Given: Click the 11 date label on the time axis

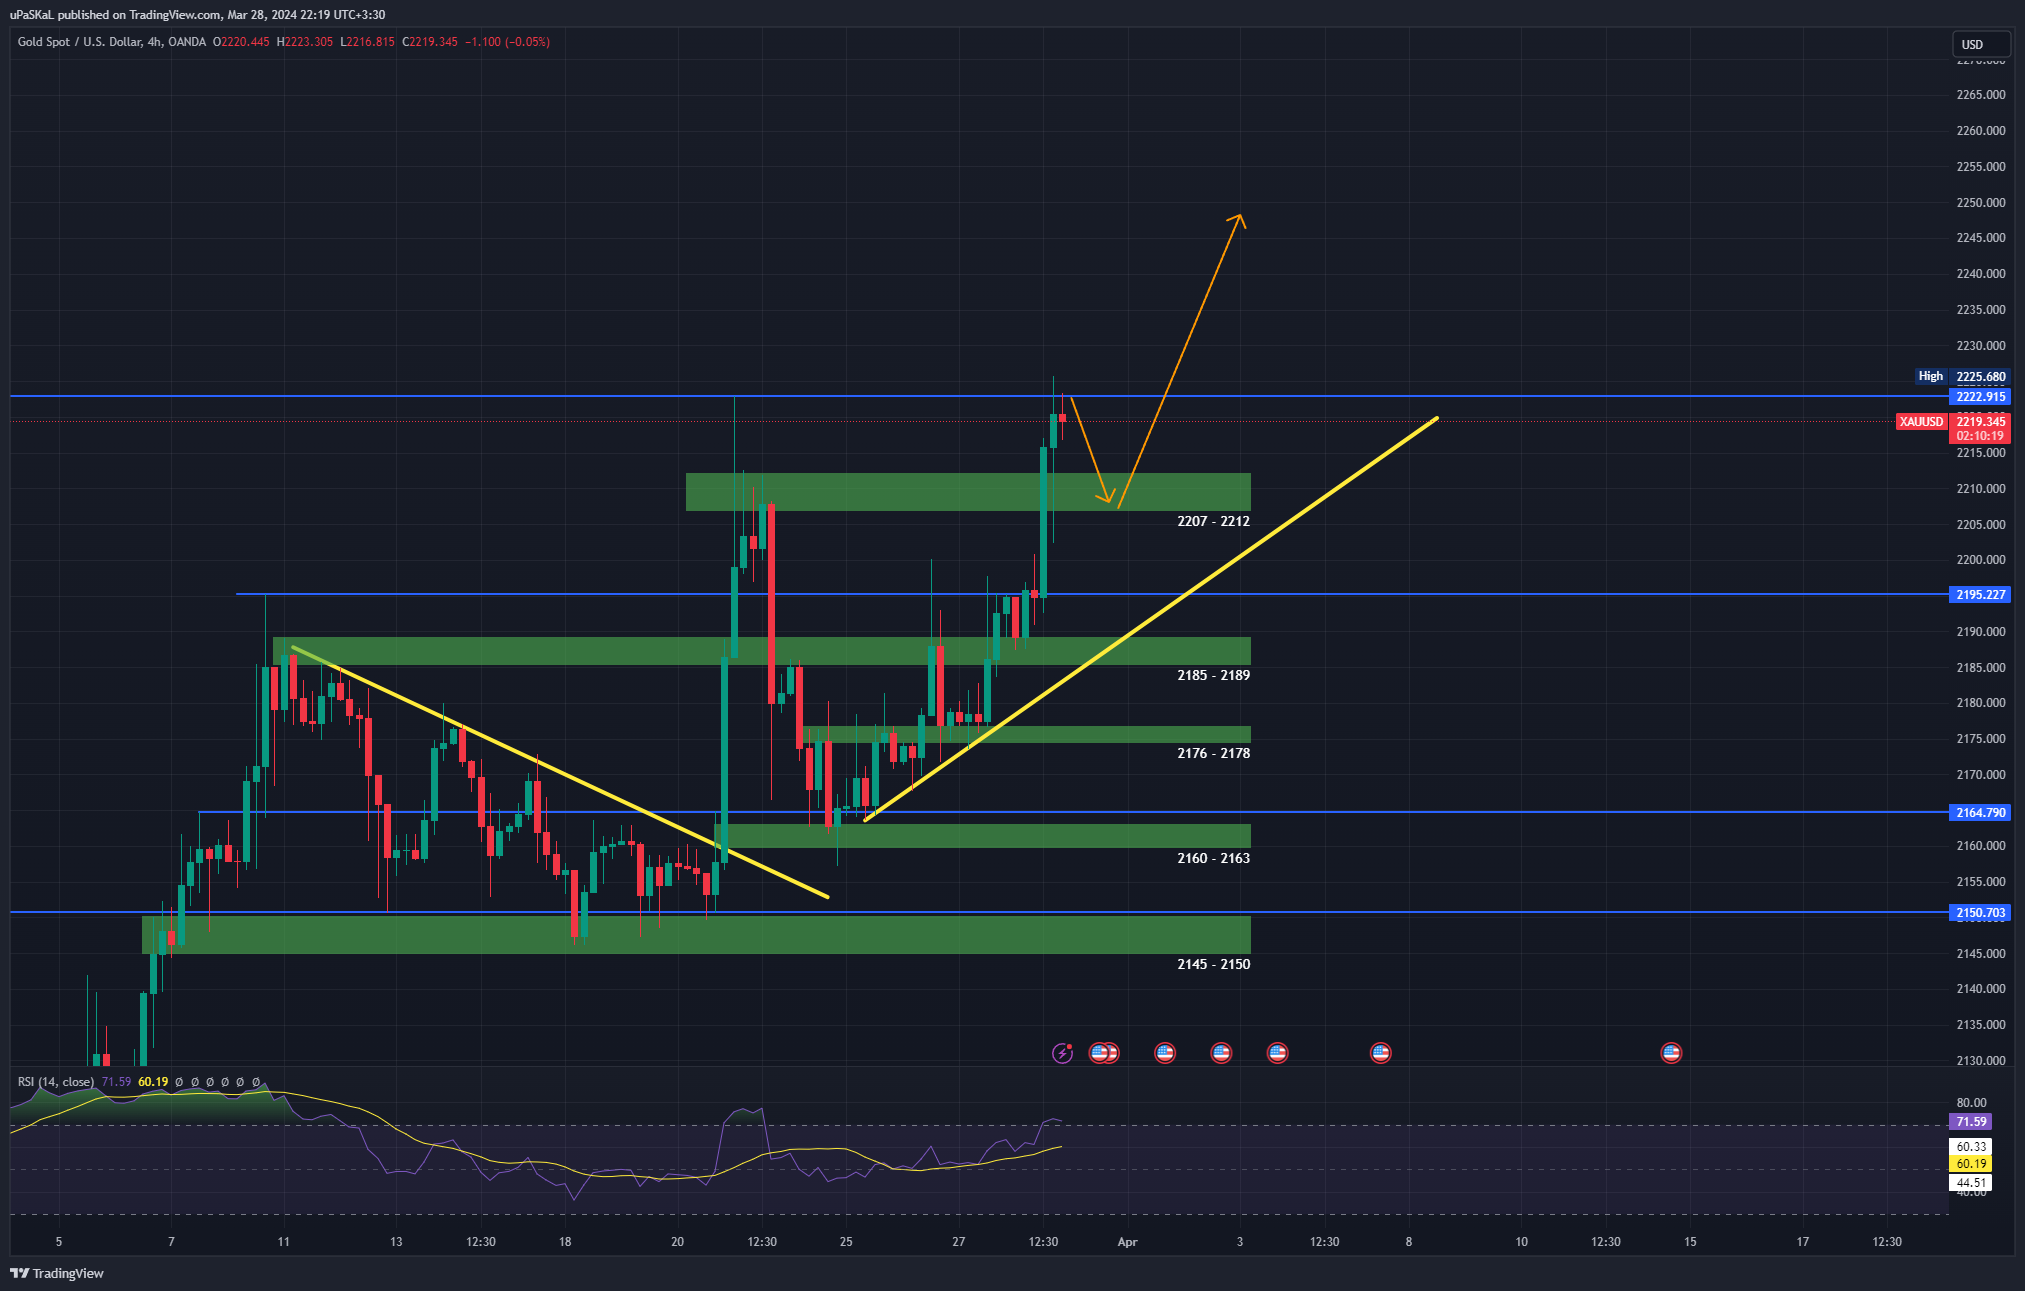Looking at the screenshot, I should (284, 1242).
